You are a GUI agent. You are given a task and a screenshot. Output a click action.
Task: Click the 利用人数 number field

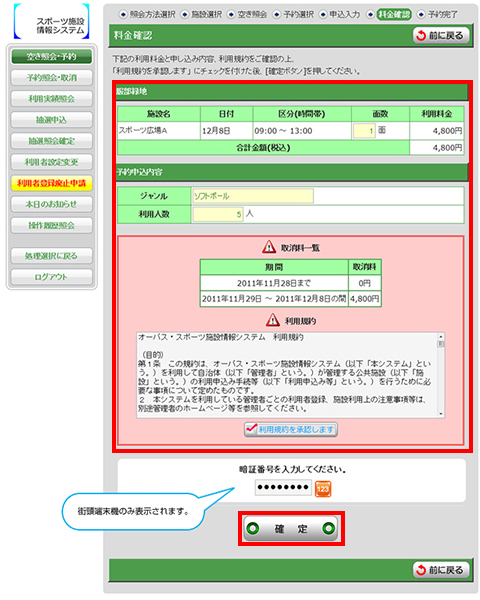(x=218, y=214)
